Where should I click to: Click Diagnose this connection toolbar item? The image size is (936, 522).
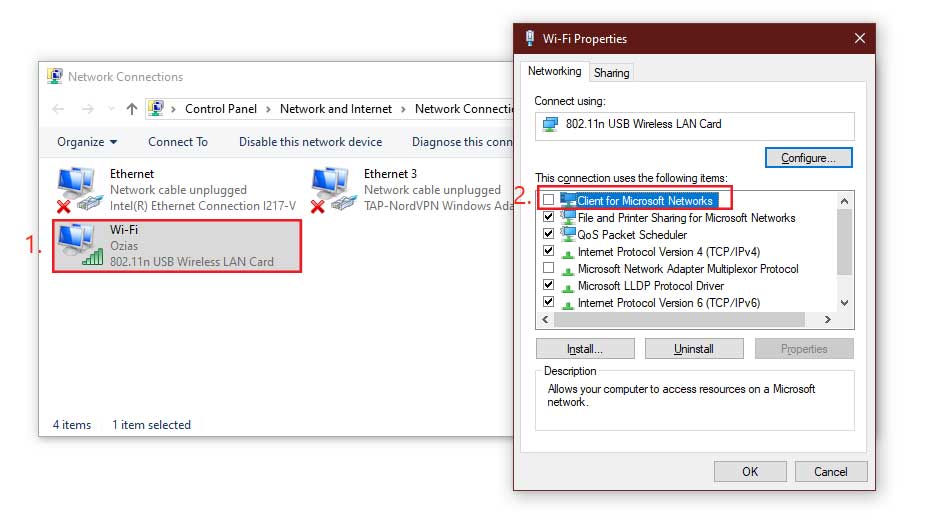pyautogui.click(x=462, y=142)
